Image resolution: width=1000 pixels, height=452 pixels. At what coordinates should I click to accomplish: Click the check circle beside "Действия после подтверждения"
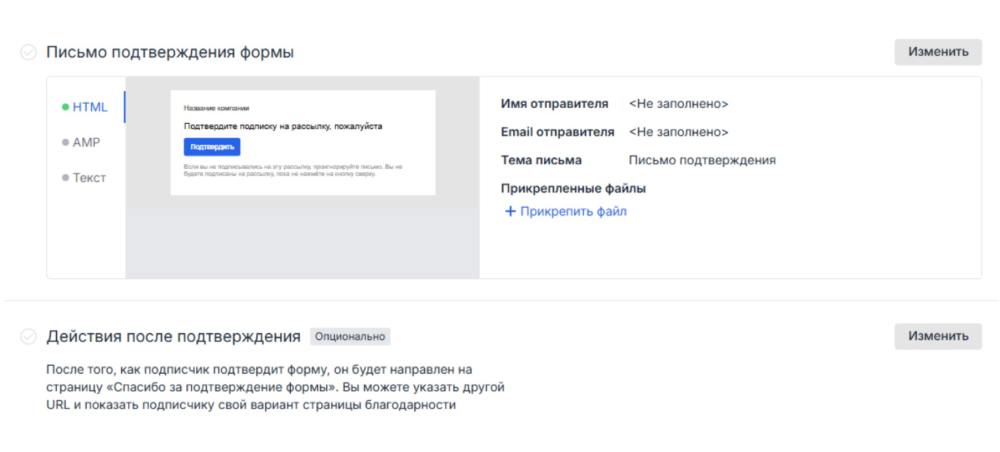(x=28, y=336)
